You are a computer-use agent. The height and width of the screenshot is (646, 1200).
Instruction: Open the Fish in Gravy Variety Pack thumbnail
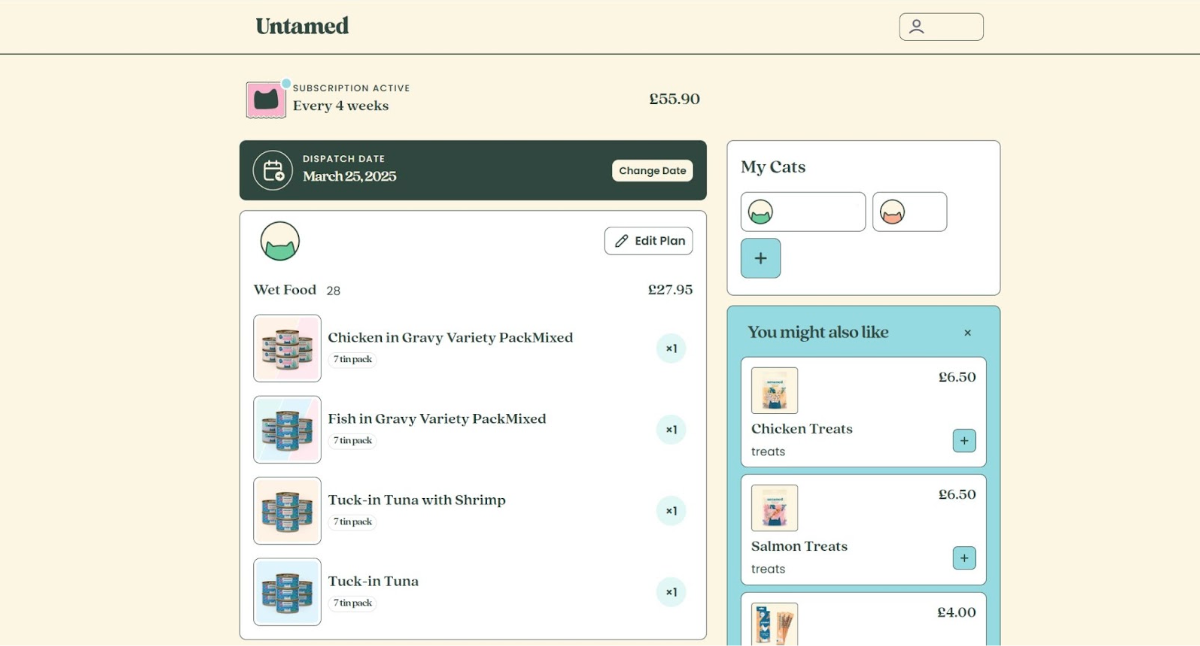287,430
